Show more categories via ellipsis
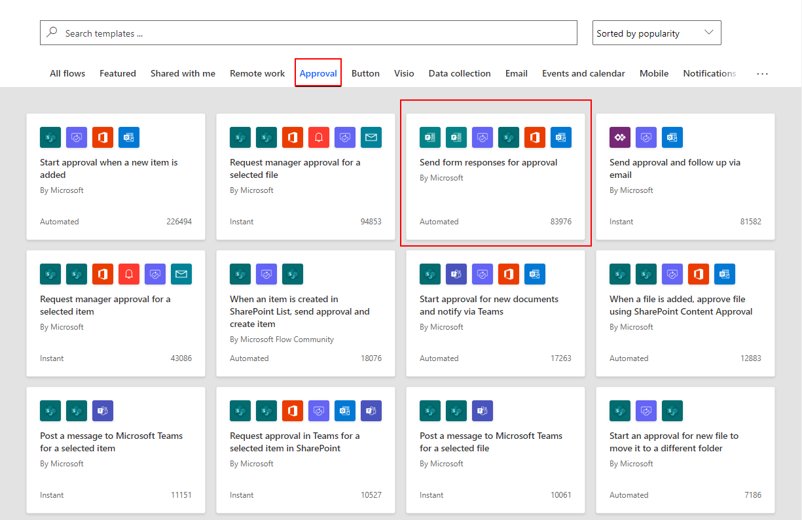802x520 pixels. coord(762,74)
